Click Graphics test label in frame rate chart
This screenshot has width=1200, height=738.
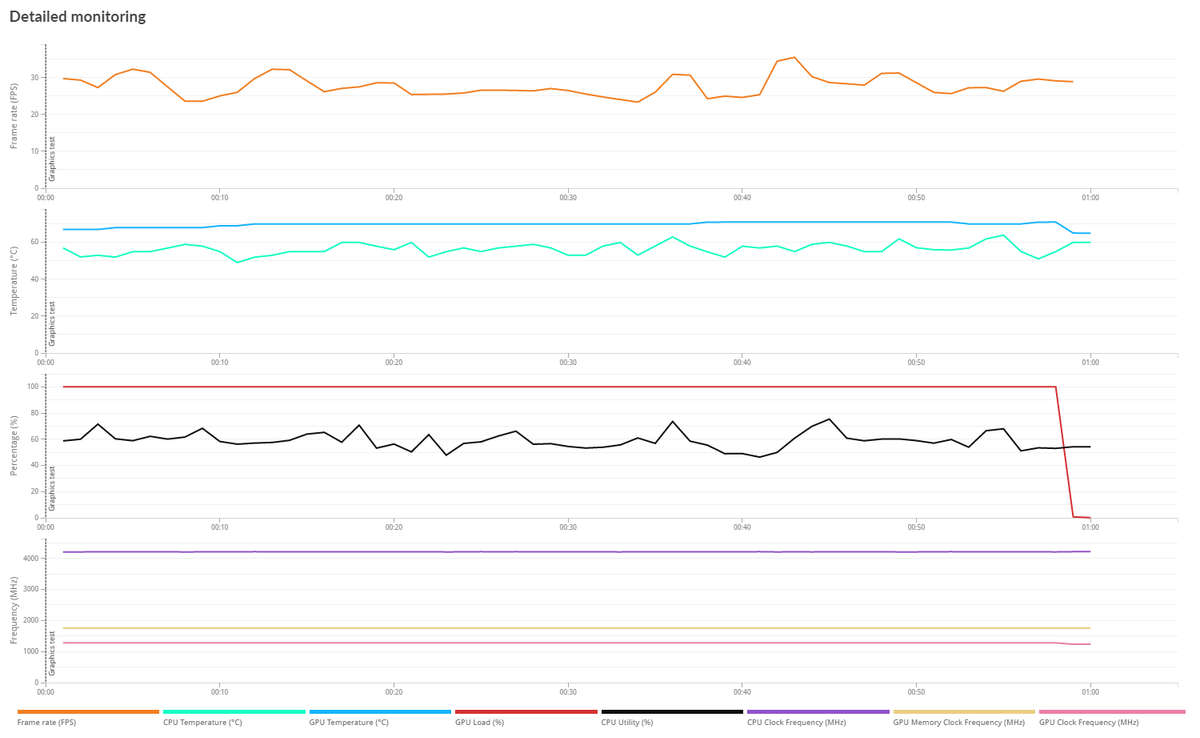click(x=52, y=158)
